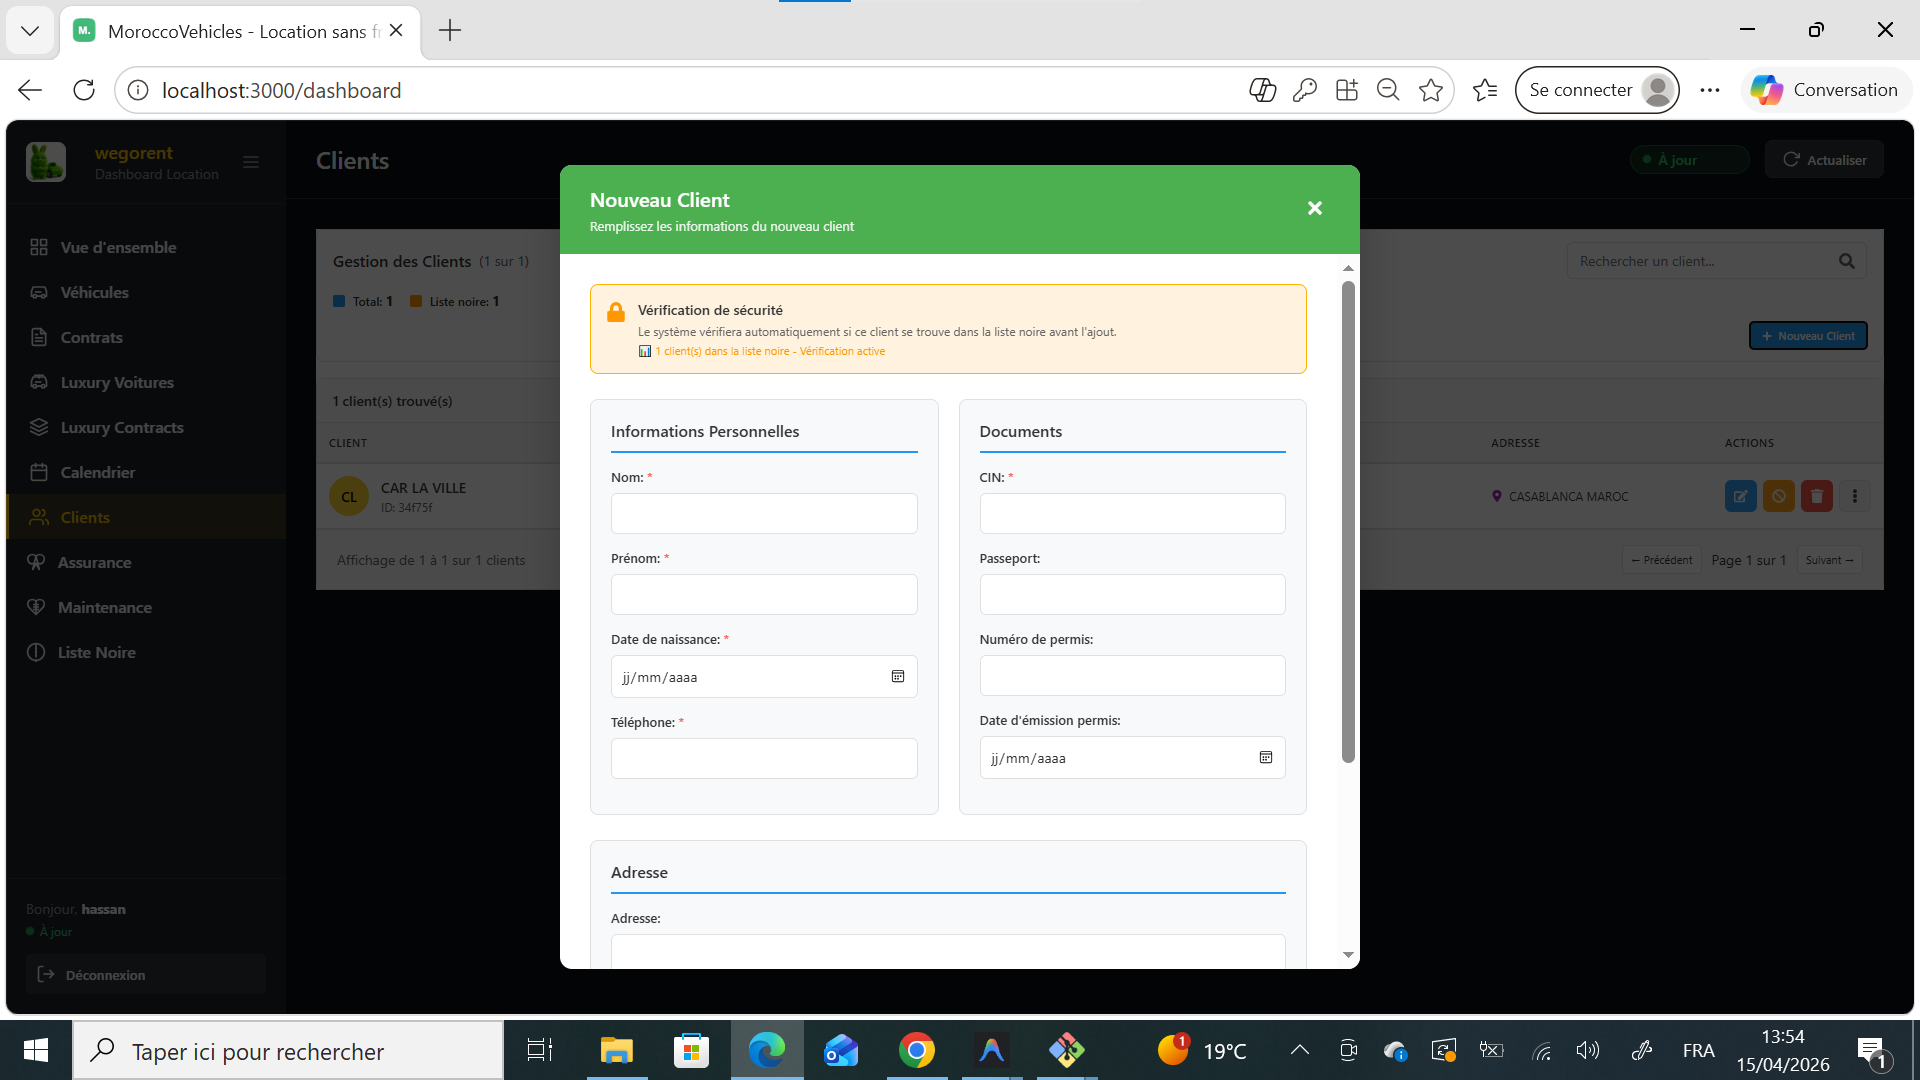
Task: Open the Date d'émission permis calendar picker
Action: pos(1265,758)
